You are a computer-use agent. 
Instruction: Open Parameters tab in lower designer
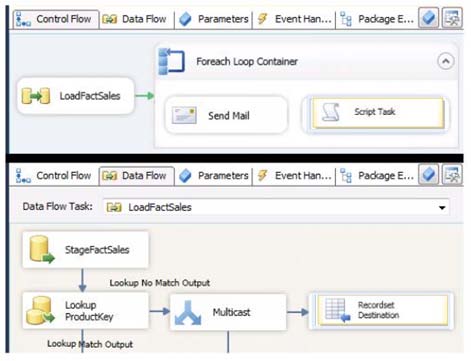[x=213, y=176]
